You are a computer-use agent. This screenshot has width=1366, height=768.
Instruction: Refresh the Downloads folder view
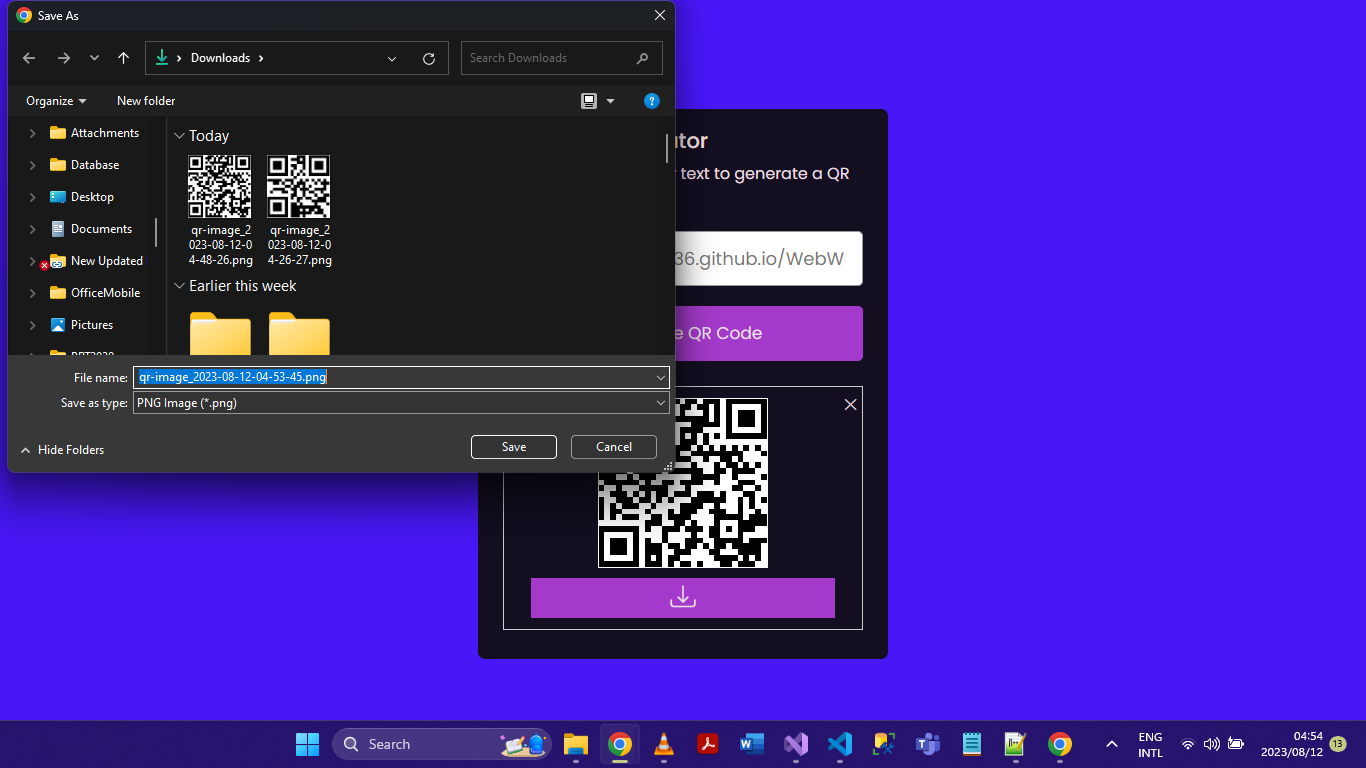coord(429,58)
